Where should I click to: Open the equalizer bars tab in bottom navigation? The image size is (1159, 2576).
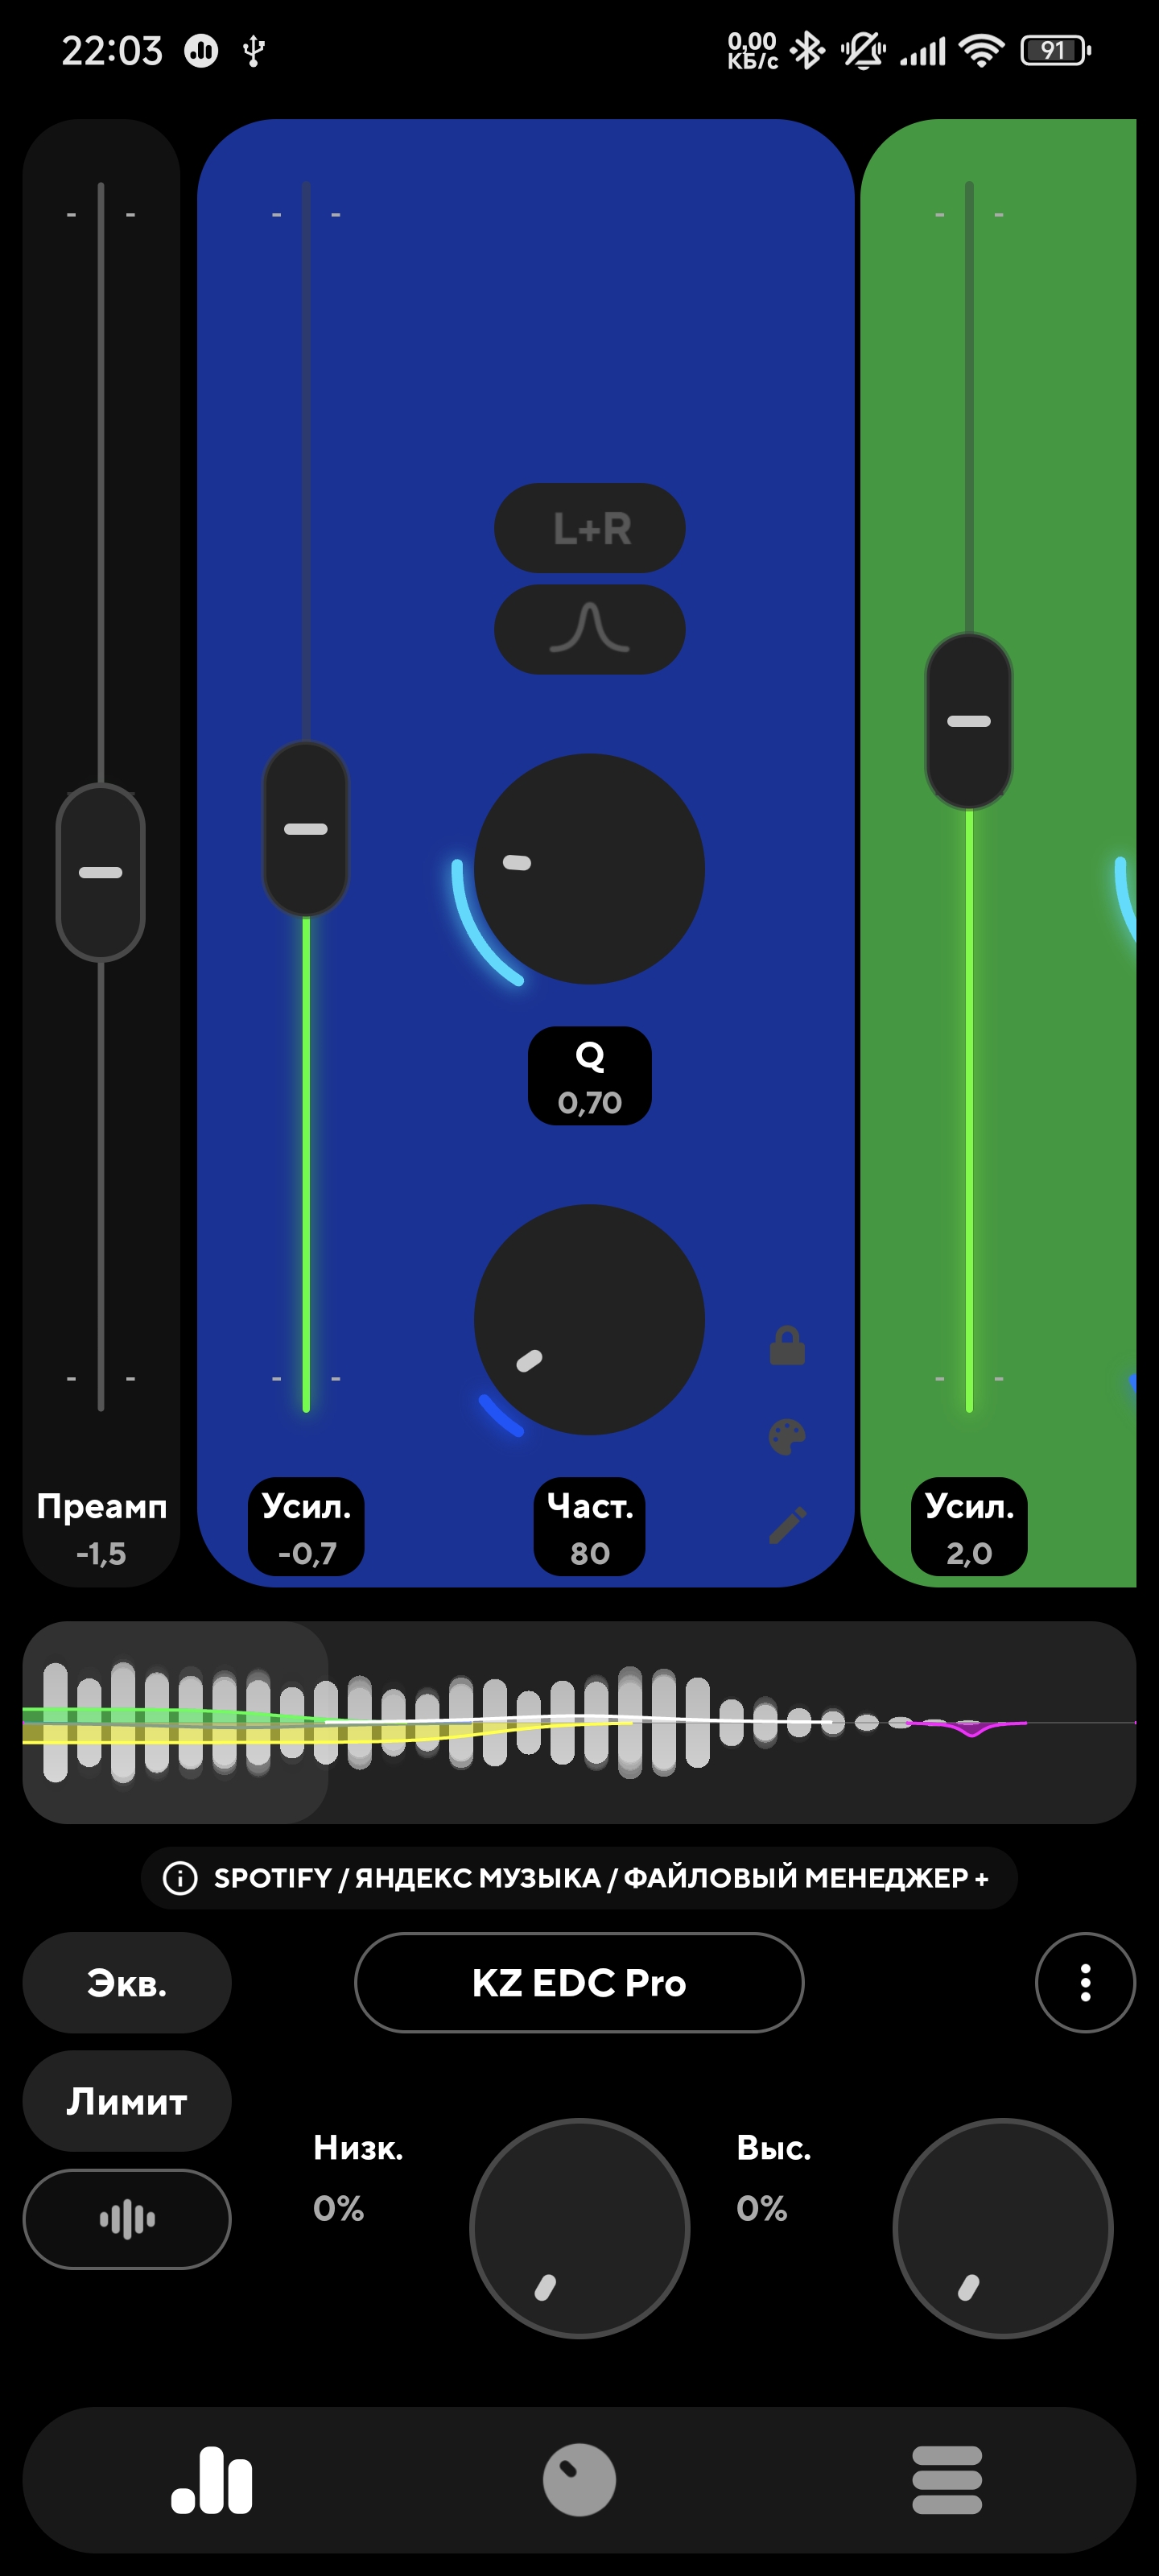212,2480
